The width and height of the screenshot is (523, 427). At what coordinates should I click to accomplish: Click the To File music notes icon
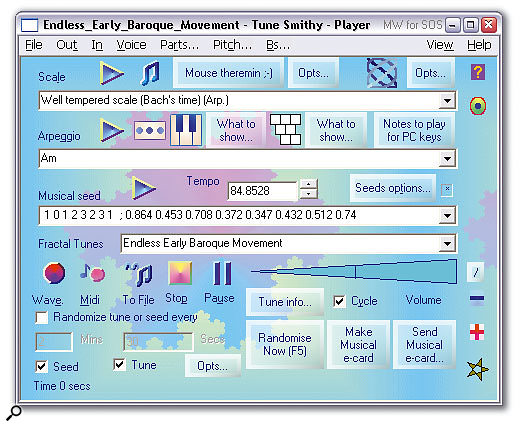pos(139,275)
